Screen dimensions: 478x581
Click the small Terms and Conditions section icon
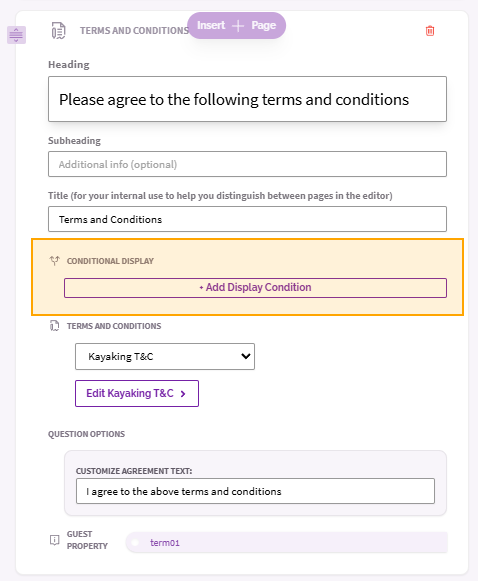(x=54, y=326)
